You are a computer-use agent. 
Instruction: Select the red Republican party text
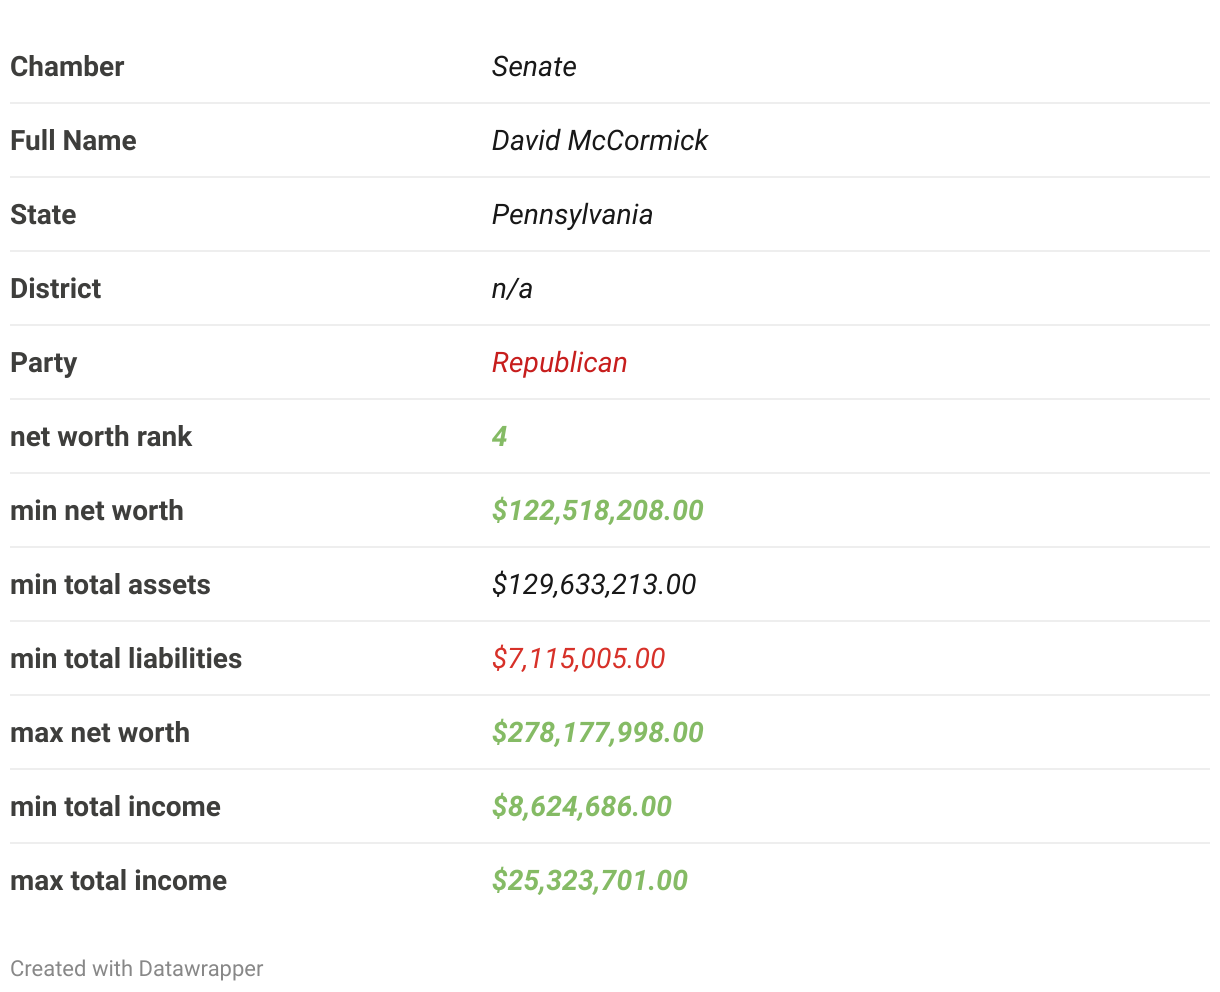[x=560, y=362]
